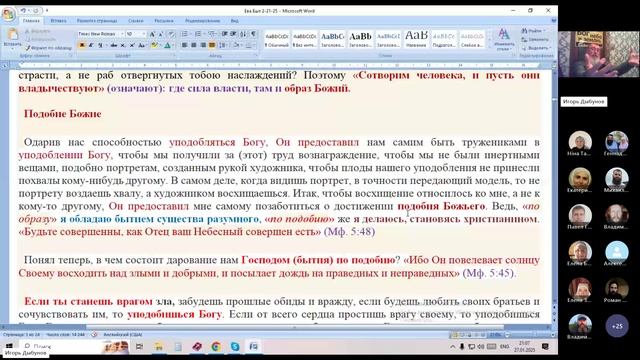Toggle Bold formatting
This screenshot has height=360, width=640.
(x=82, y=45)
